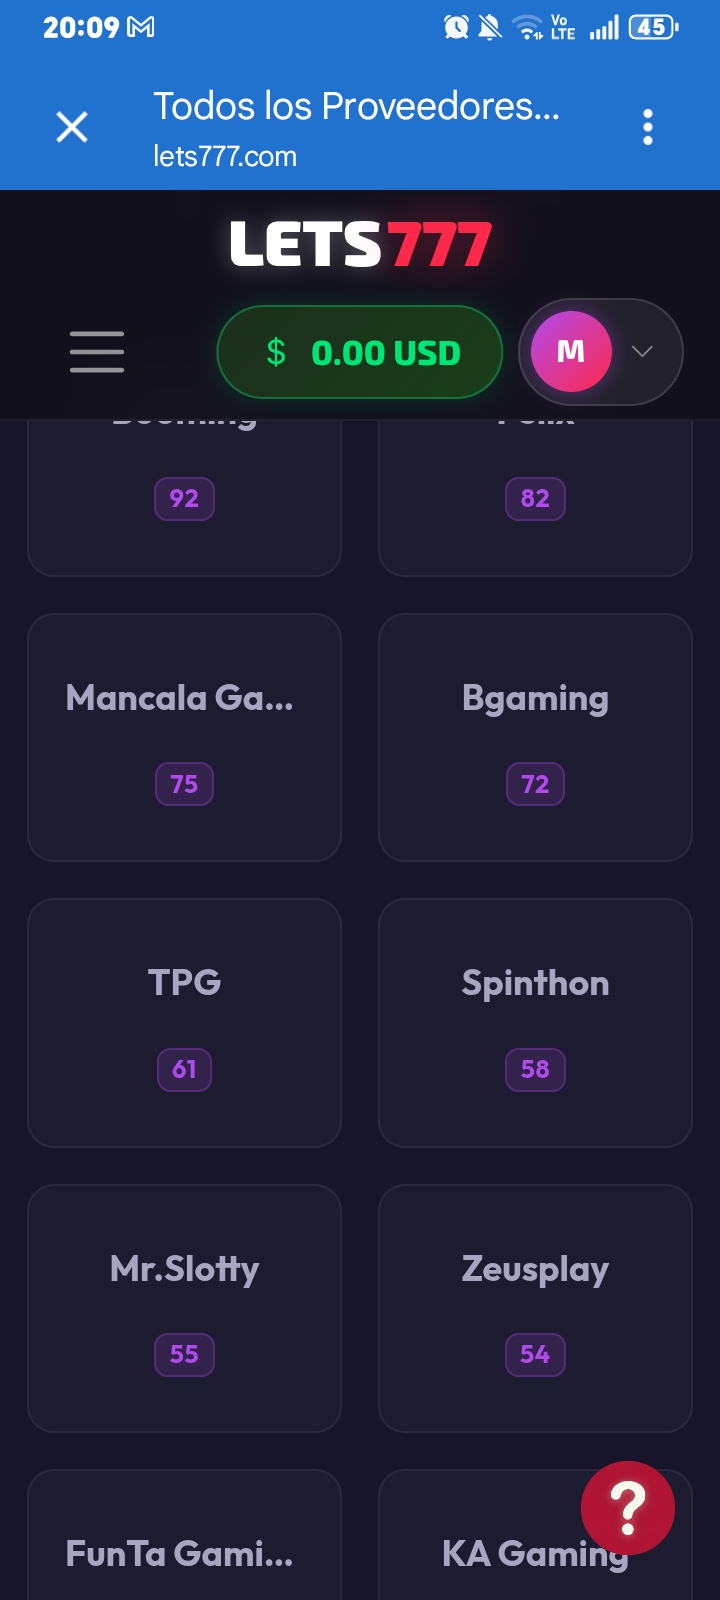Tap the pink M profile avatar
This screenshot has height=1600, width=720.
click(571, 351)
